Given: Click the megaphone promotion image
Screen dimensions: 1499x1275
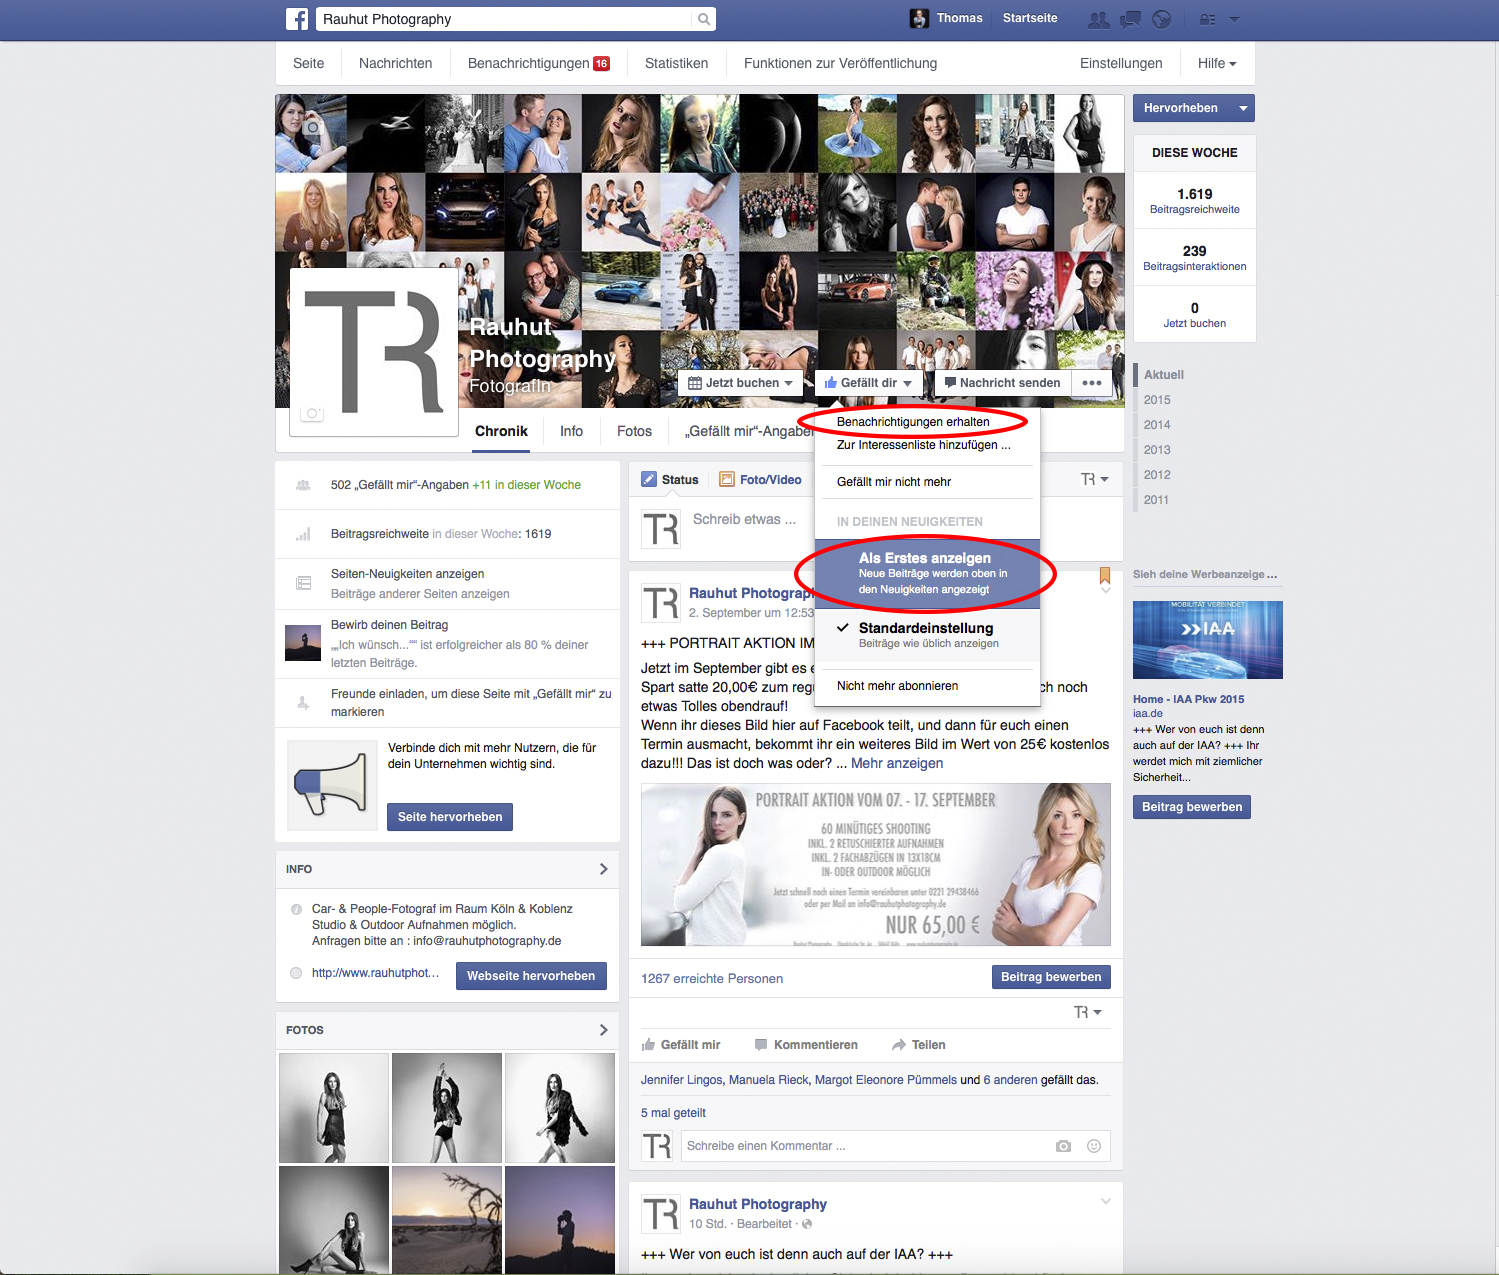Looking at the screenshot, I should (332, 785).
